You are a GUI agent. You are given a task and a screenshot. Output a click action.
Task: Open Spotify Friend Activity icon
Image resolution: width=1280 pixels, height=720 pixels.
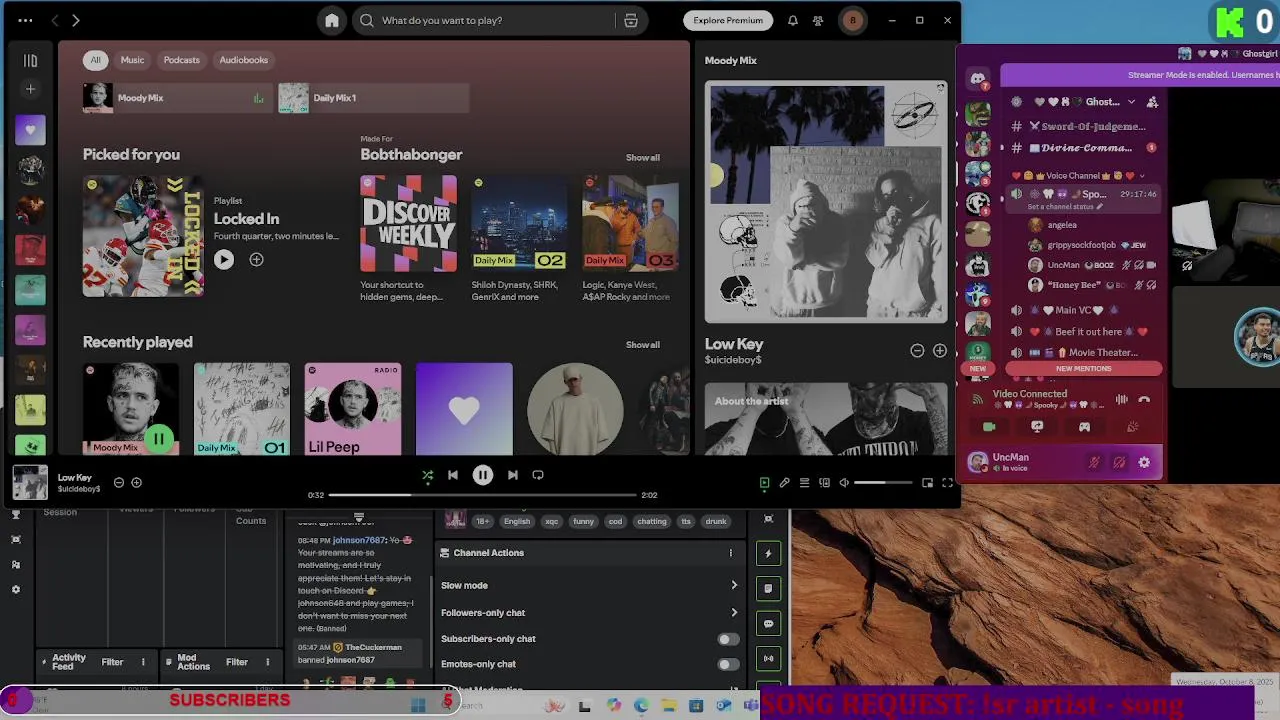(818, 20)
